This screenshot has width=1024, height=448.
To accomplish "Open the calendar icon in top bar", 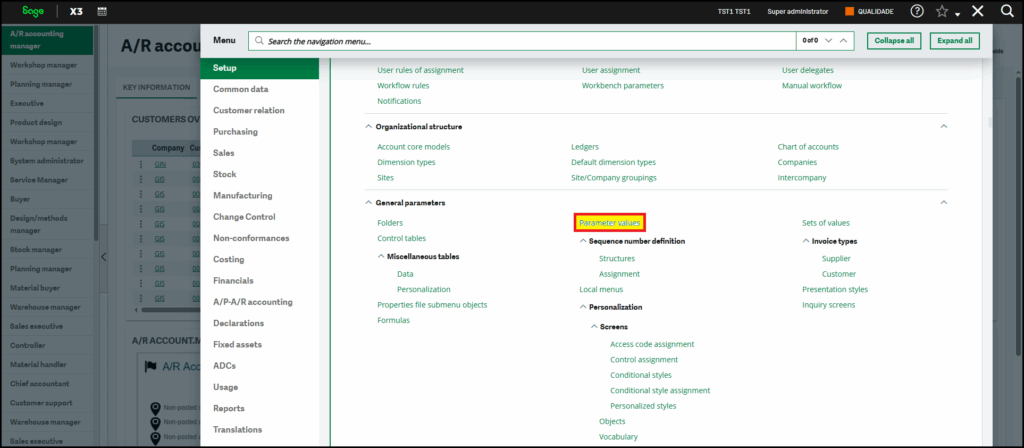I will click(103, 11).
